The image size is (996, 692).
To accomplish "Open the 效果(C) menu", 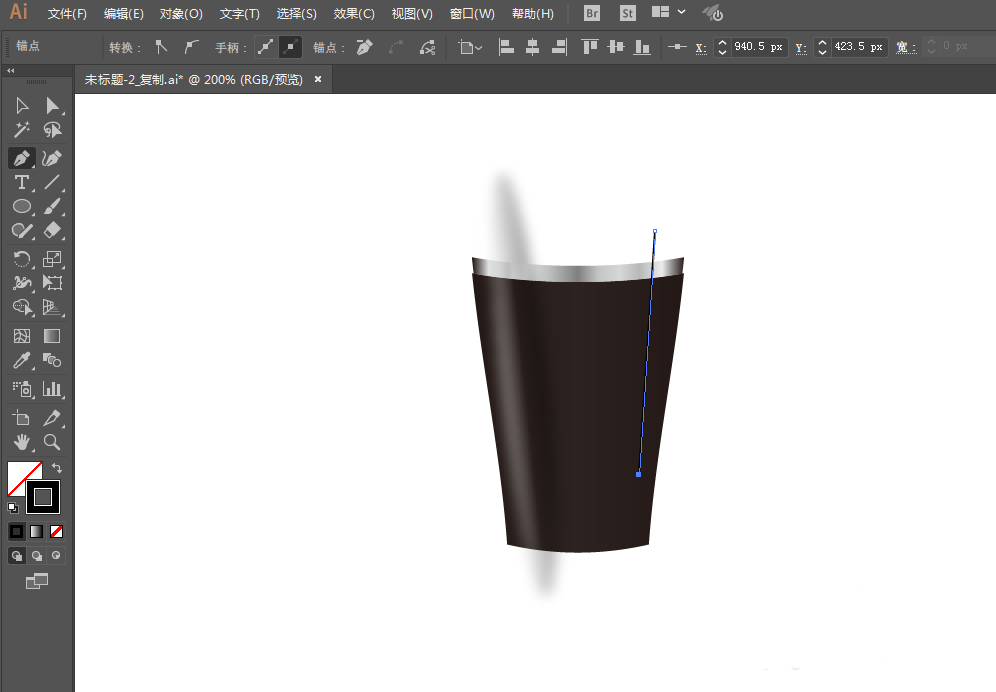I will coord(354,14).
